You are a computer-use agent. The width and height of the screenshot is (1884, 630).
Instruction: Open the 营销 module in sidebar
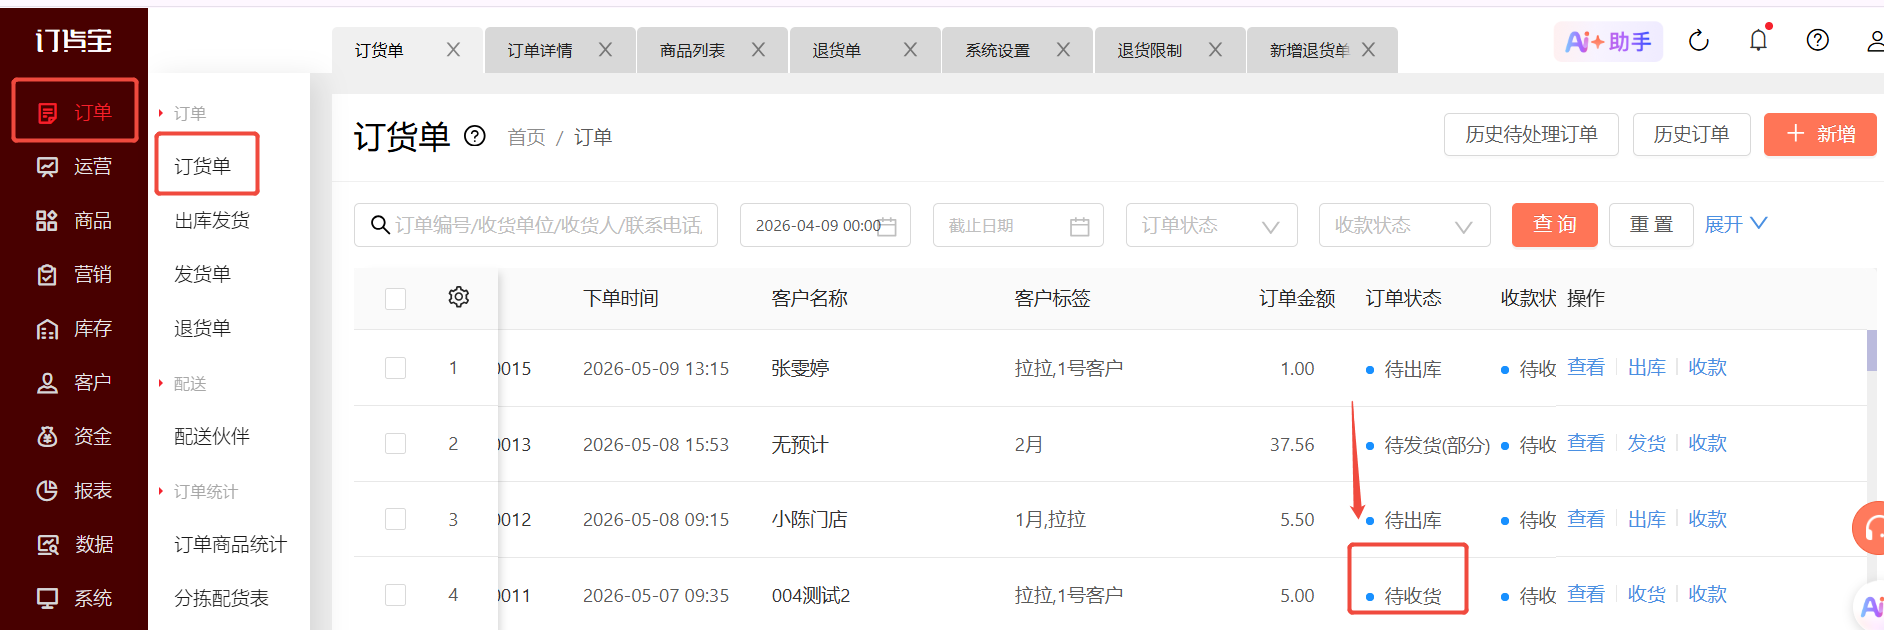(74, 274)
